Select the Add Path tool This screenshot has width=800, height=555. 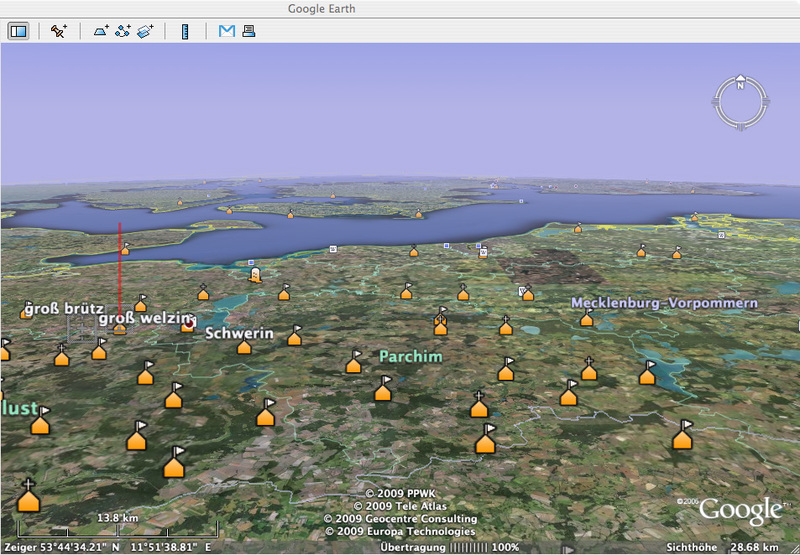tap(123, 31)
